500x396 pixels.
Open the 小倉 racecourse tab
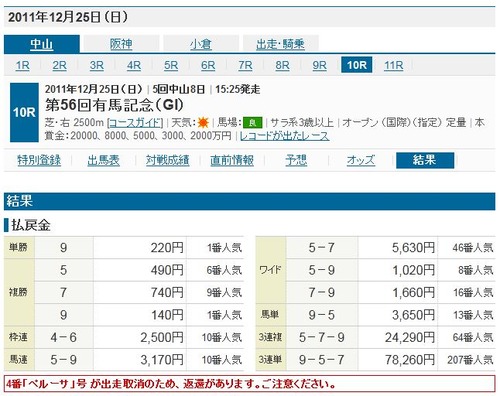[x=201, y=44]
